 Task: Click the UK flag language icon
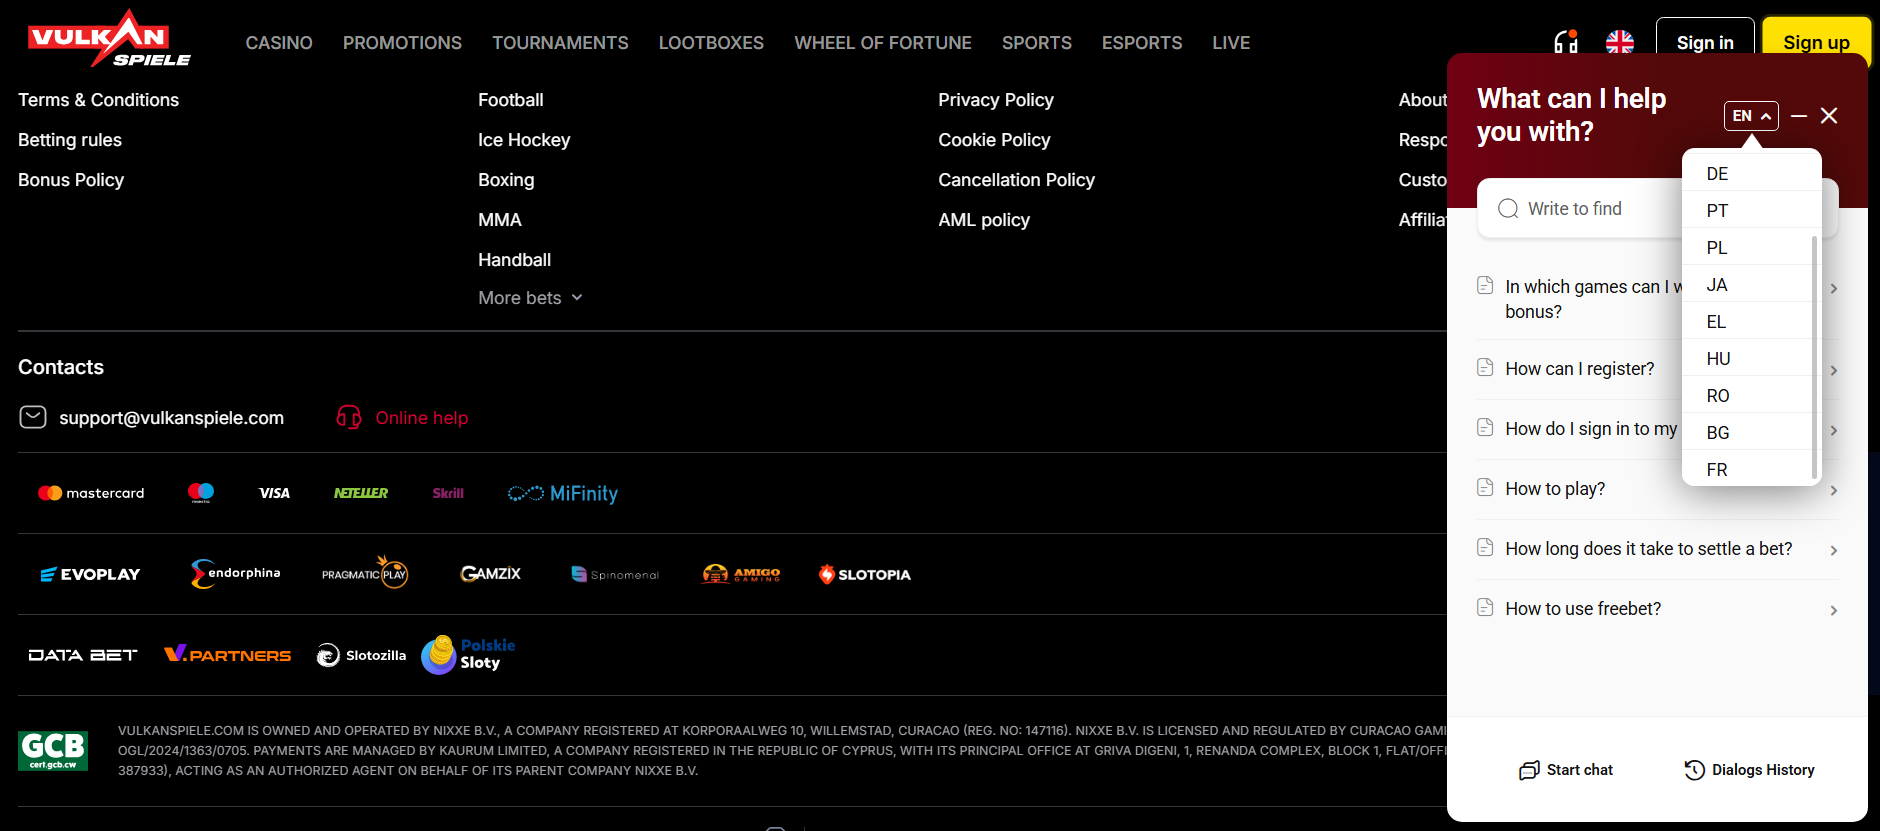point(1619,42)
